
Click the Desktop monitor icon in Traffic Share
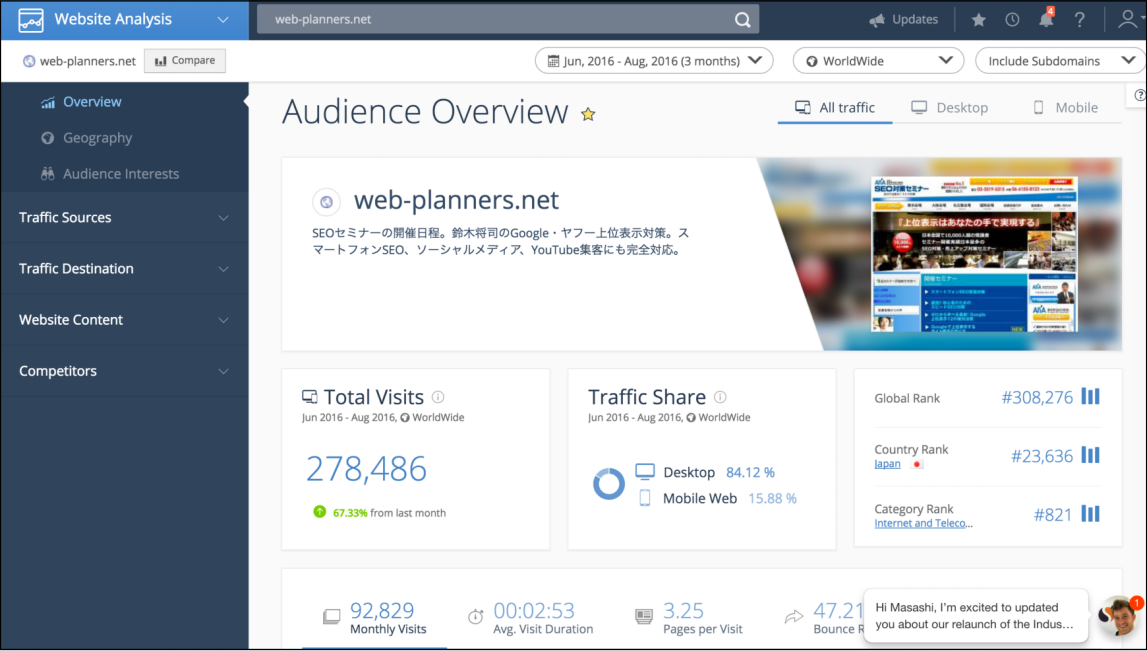pos(644,472)
